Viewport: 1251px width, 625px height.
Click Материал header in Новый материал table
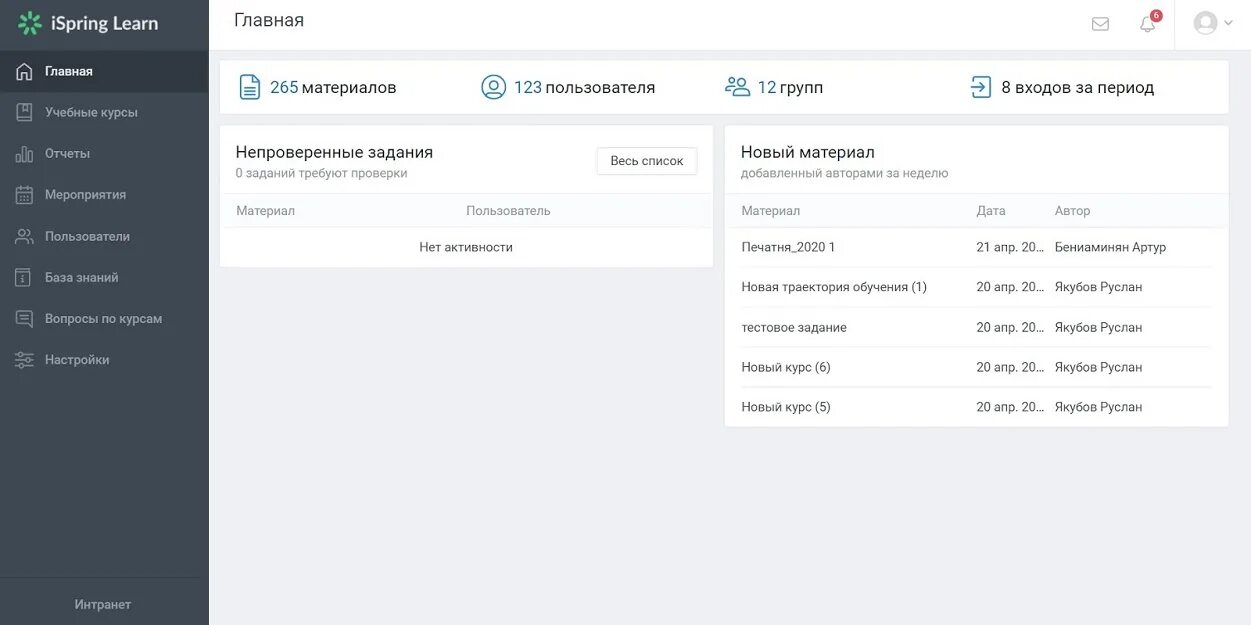(771, 211)
